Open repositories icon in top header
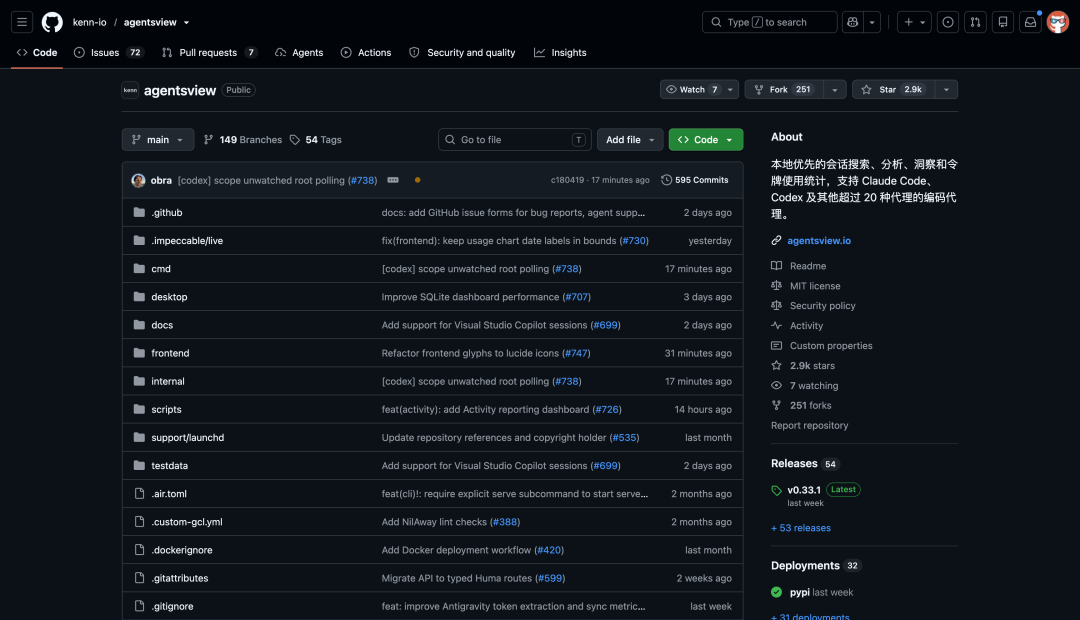The height and width of the screenshot is (620, 1080). click(x=1003, y=22)
